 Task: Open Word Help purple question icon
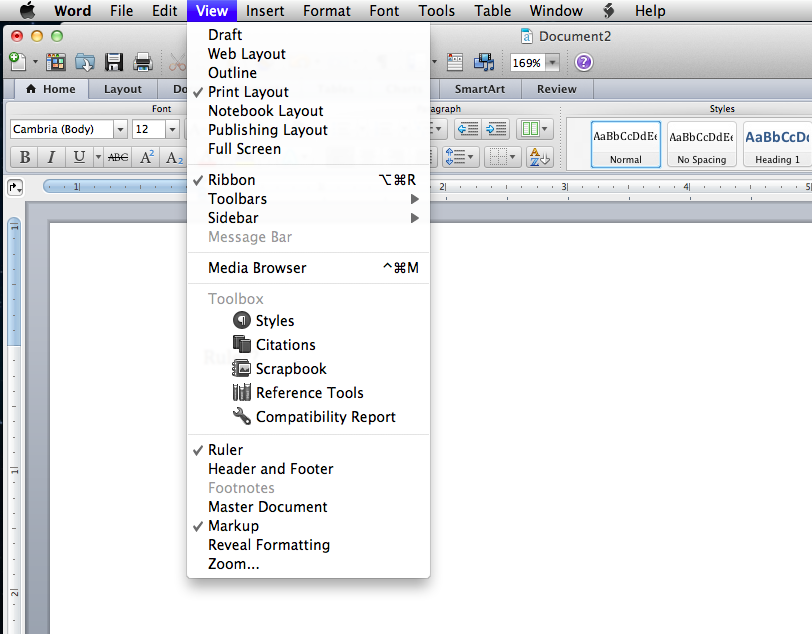click(x=584, y=63)
